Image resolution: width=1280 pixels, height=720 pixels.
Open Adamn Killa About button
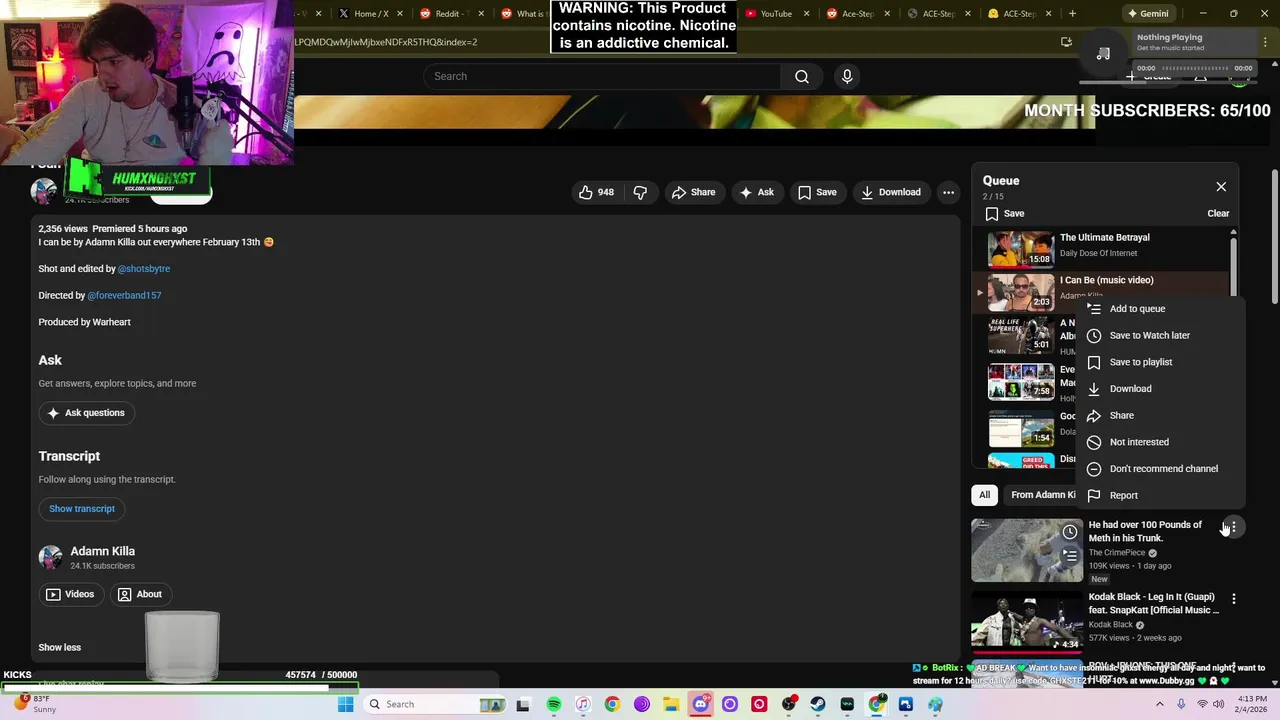tap(139, 594)
